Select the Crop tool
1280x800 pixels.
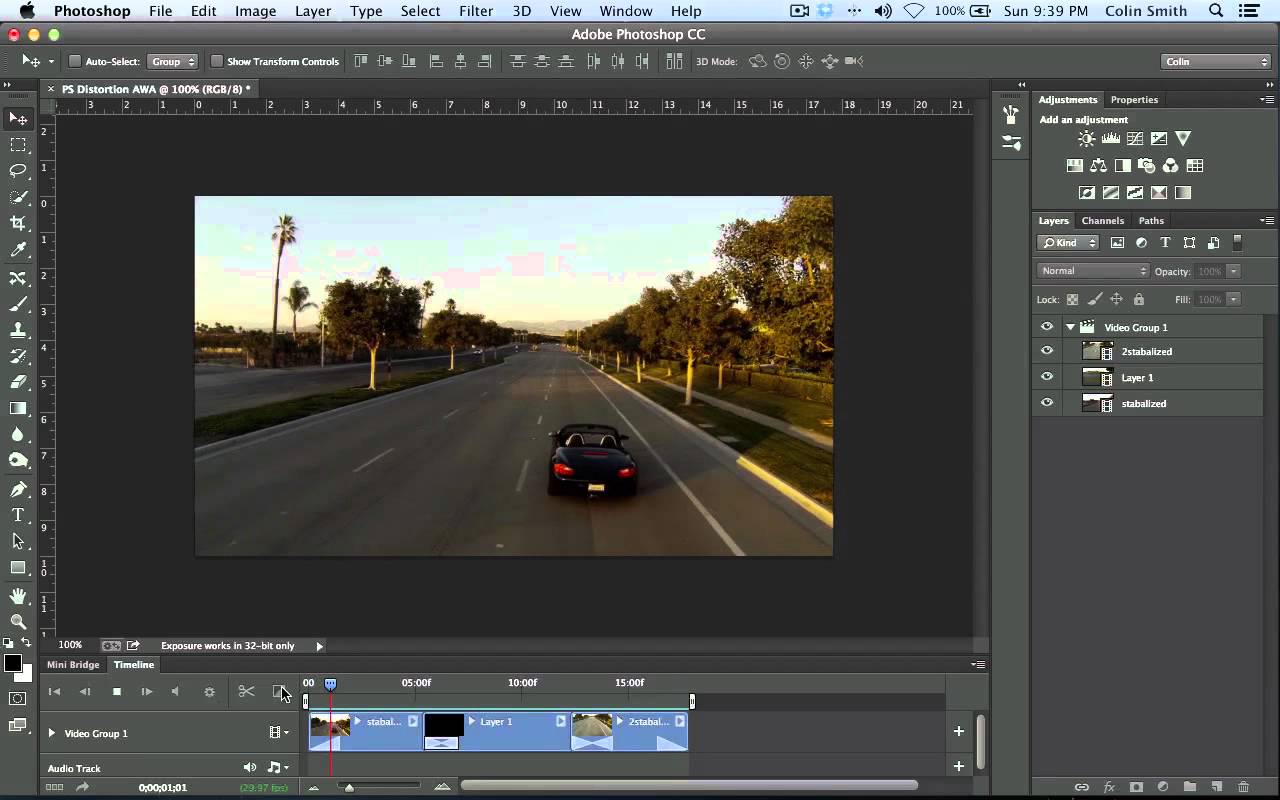point(18,224)
